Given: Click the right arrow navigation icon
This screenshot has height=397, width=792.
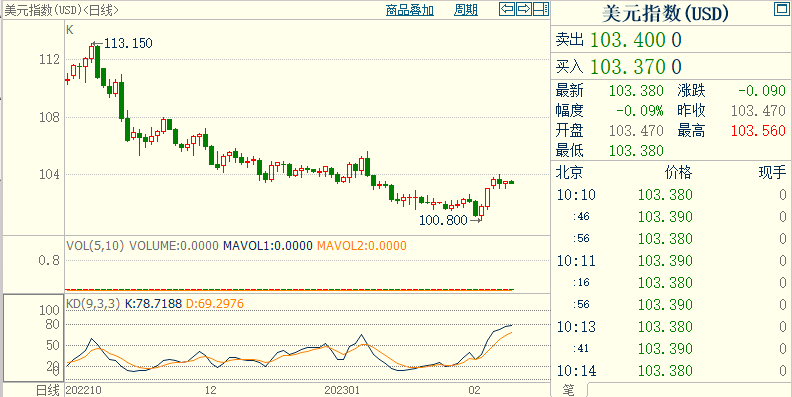Looking at the screenshot, I should coord(524,9).
